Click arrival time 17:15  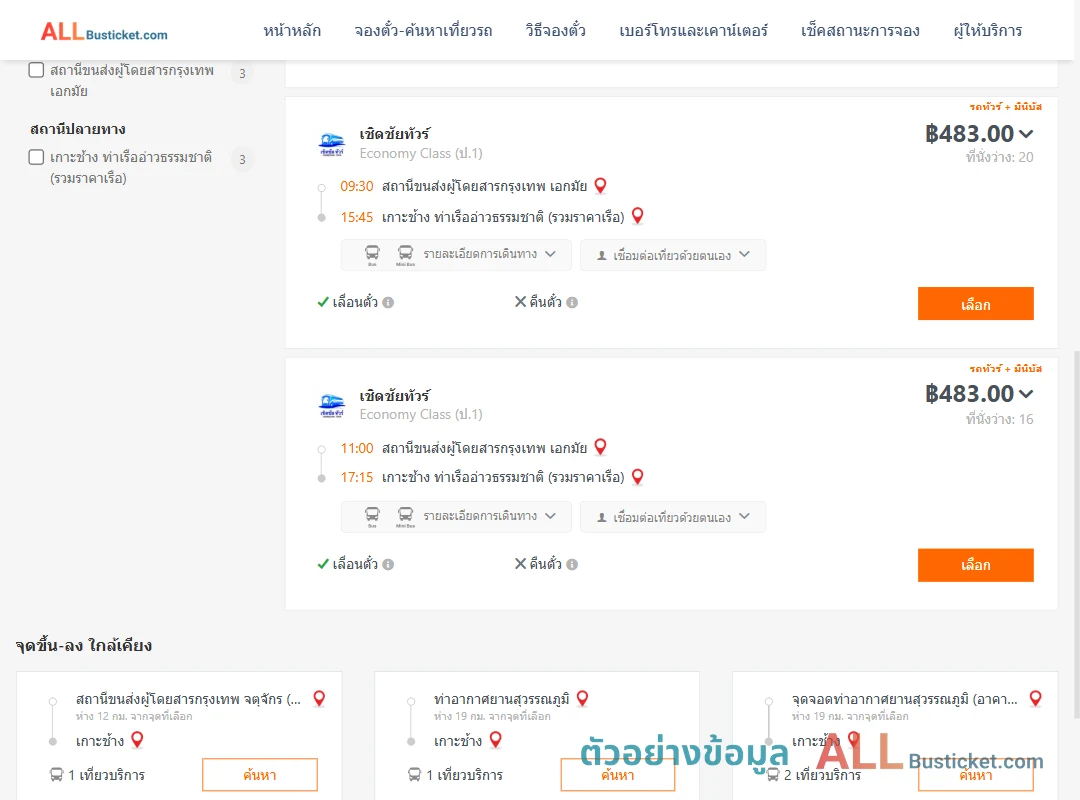click(357, 478)
